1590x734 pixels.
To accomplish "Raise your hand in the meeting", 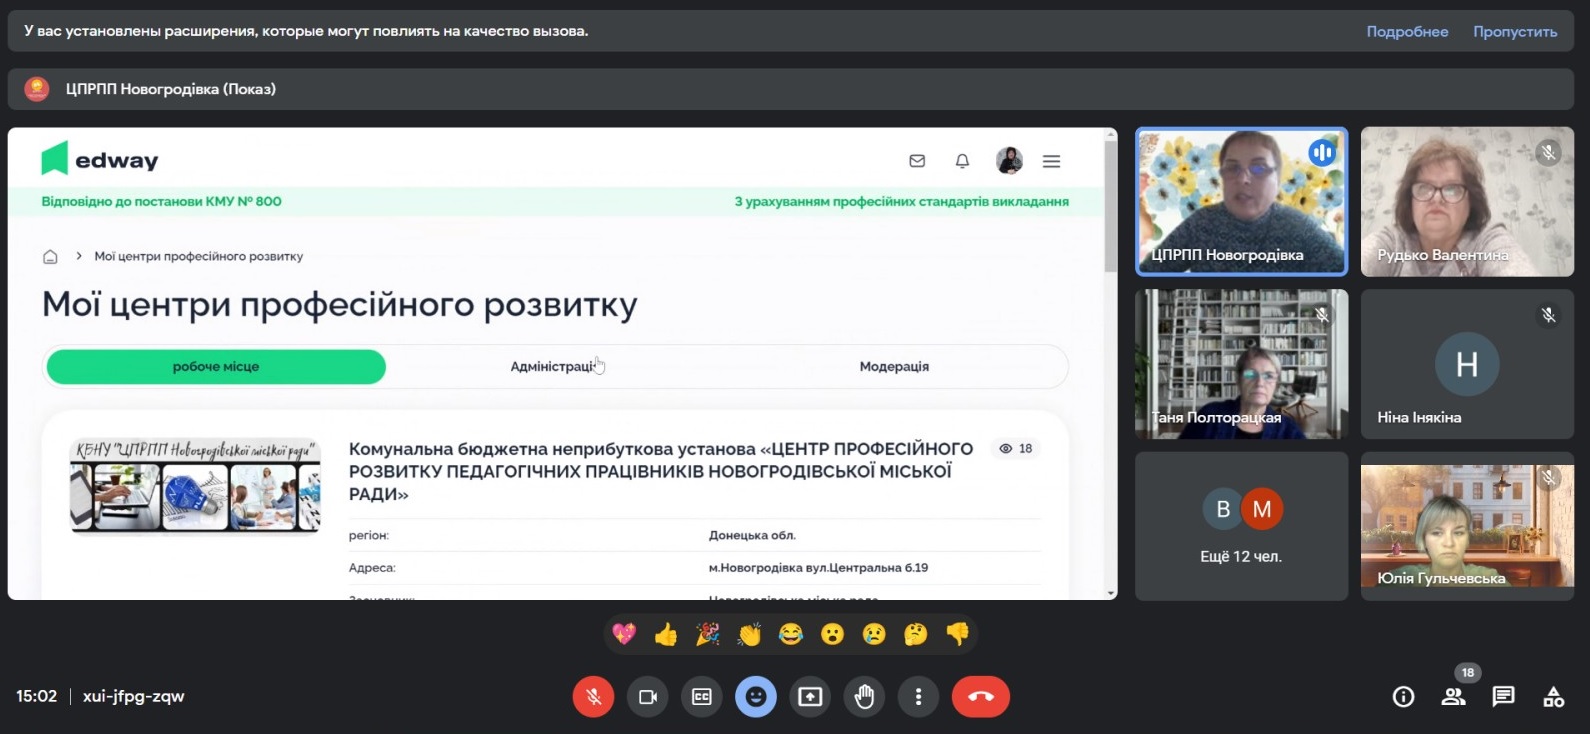I will coord(865,697).
